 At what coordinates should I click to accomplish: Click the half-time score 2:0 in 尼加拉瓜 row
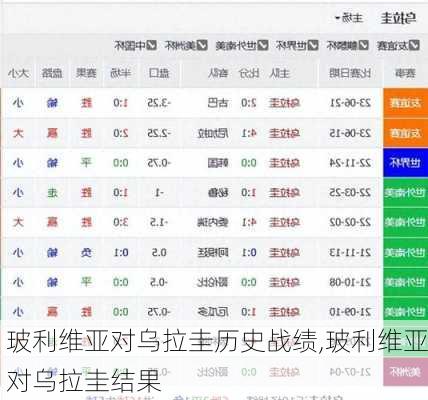121,133
